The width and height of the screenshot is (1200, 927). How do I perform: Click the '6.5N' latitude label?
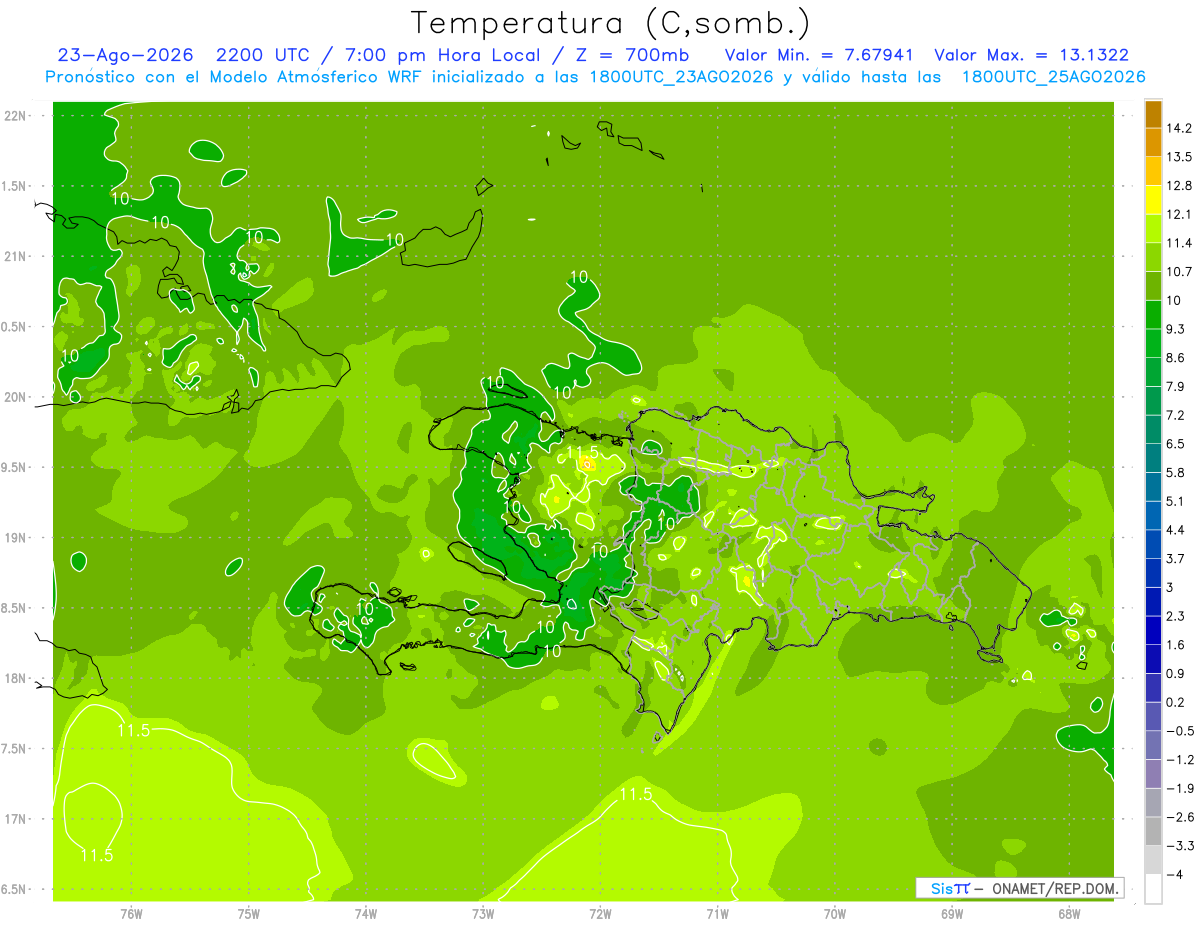coord(14,889)
